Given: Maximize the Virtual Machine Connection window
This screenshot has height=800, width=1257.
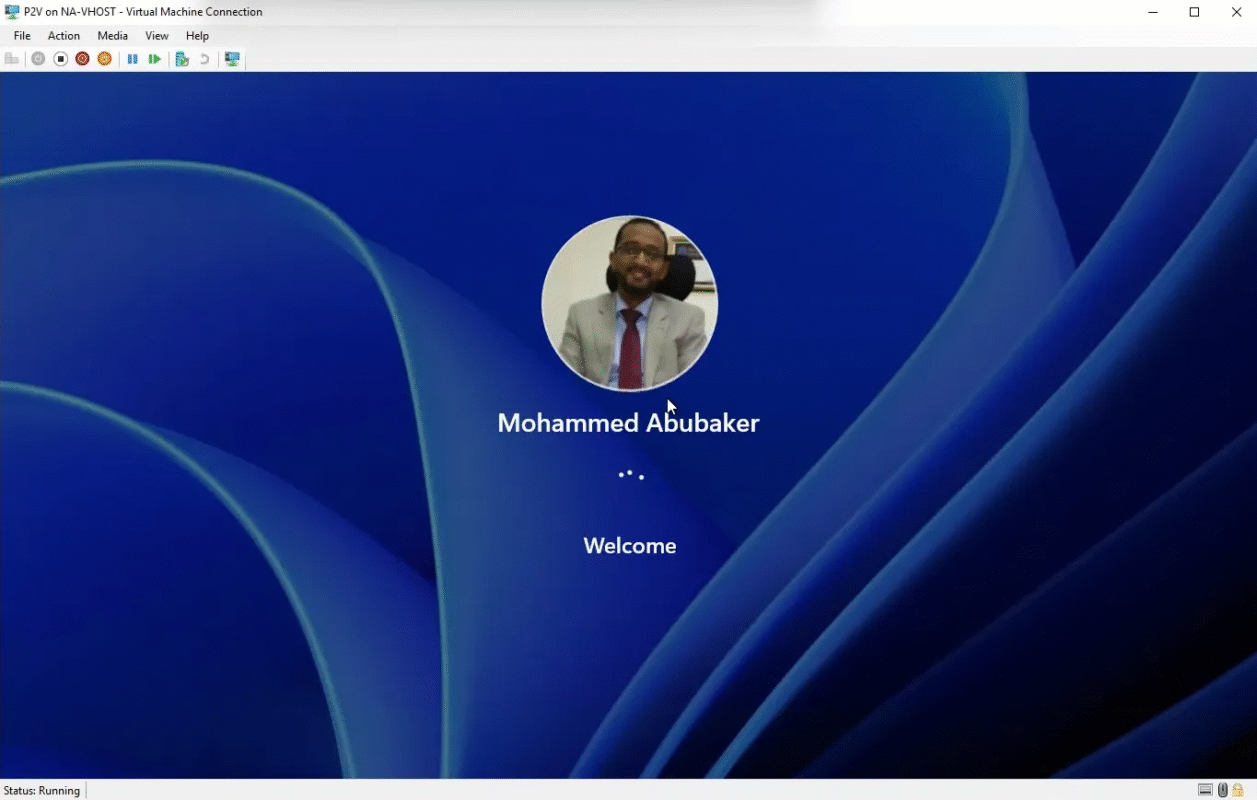Looking at the screenshot, I should coord(1194,12).
